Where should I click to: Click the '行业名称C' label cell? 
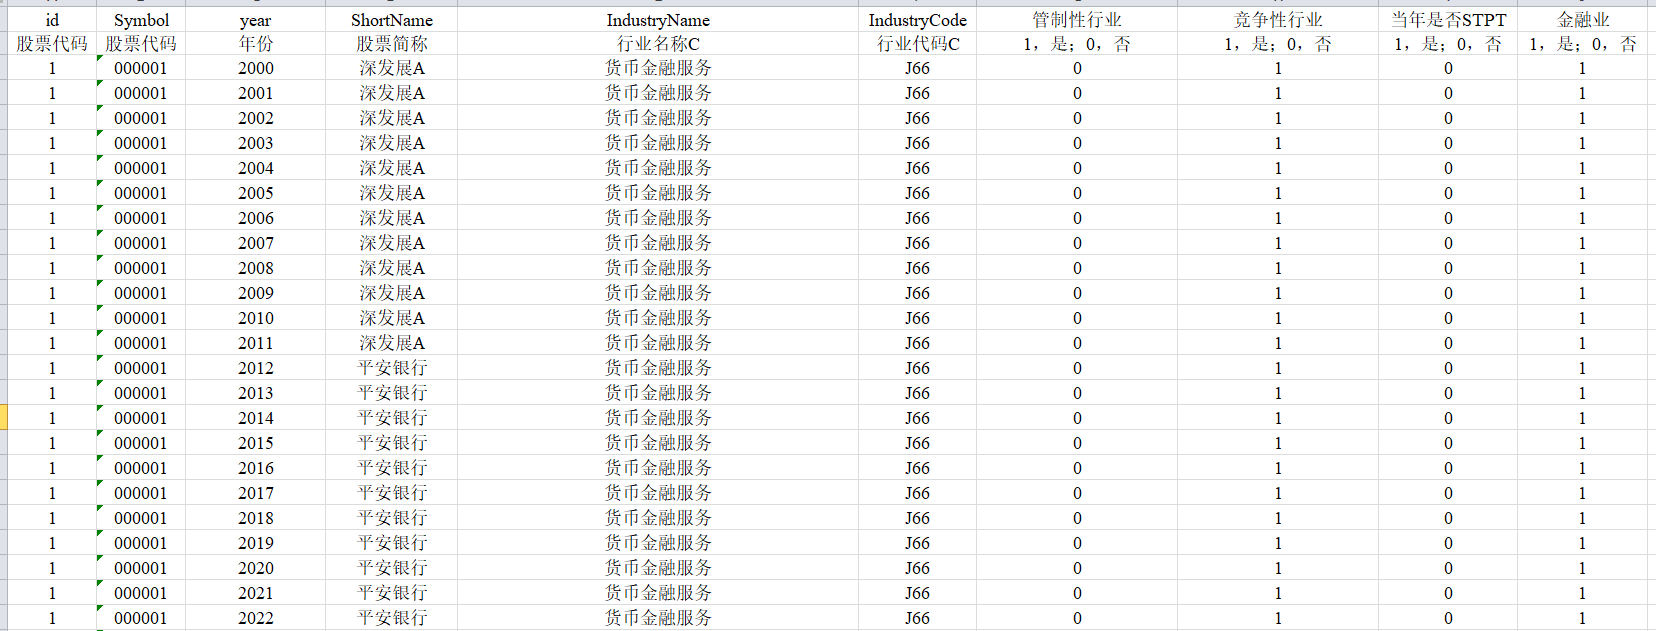point(658,43)
